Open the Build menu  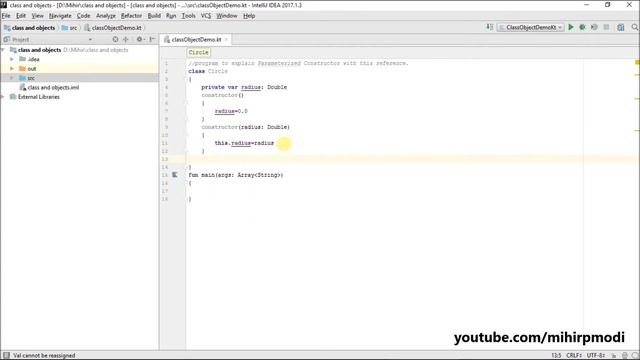tap(154, 16)
